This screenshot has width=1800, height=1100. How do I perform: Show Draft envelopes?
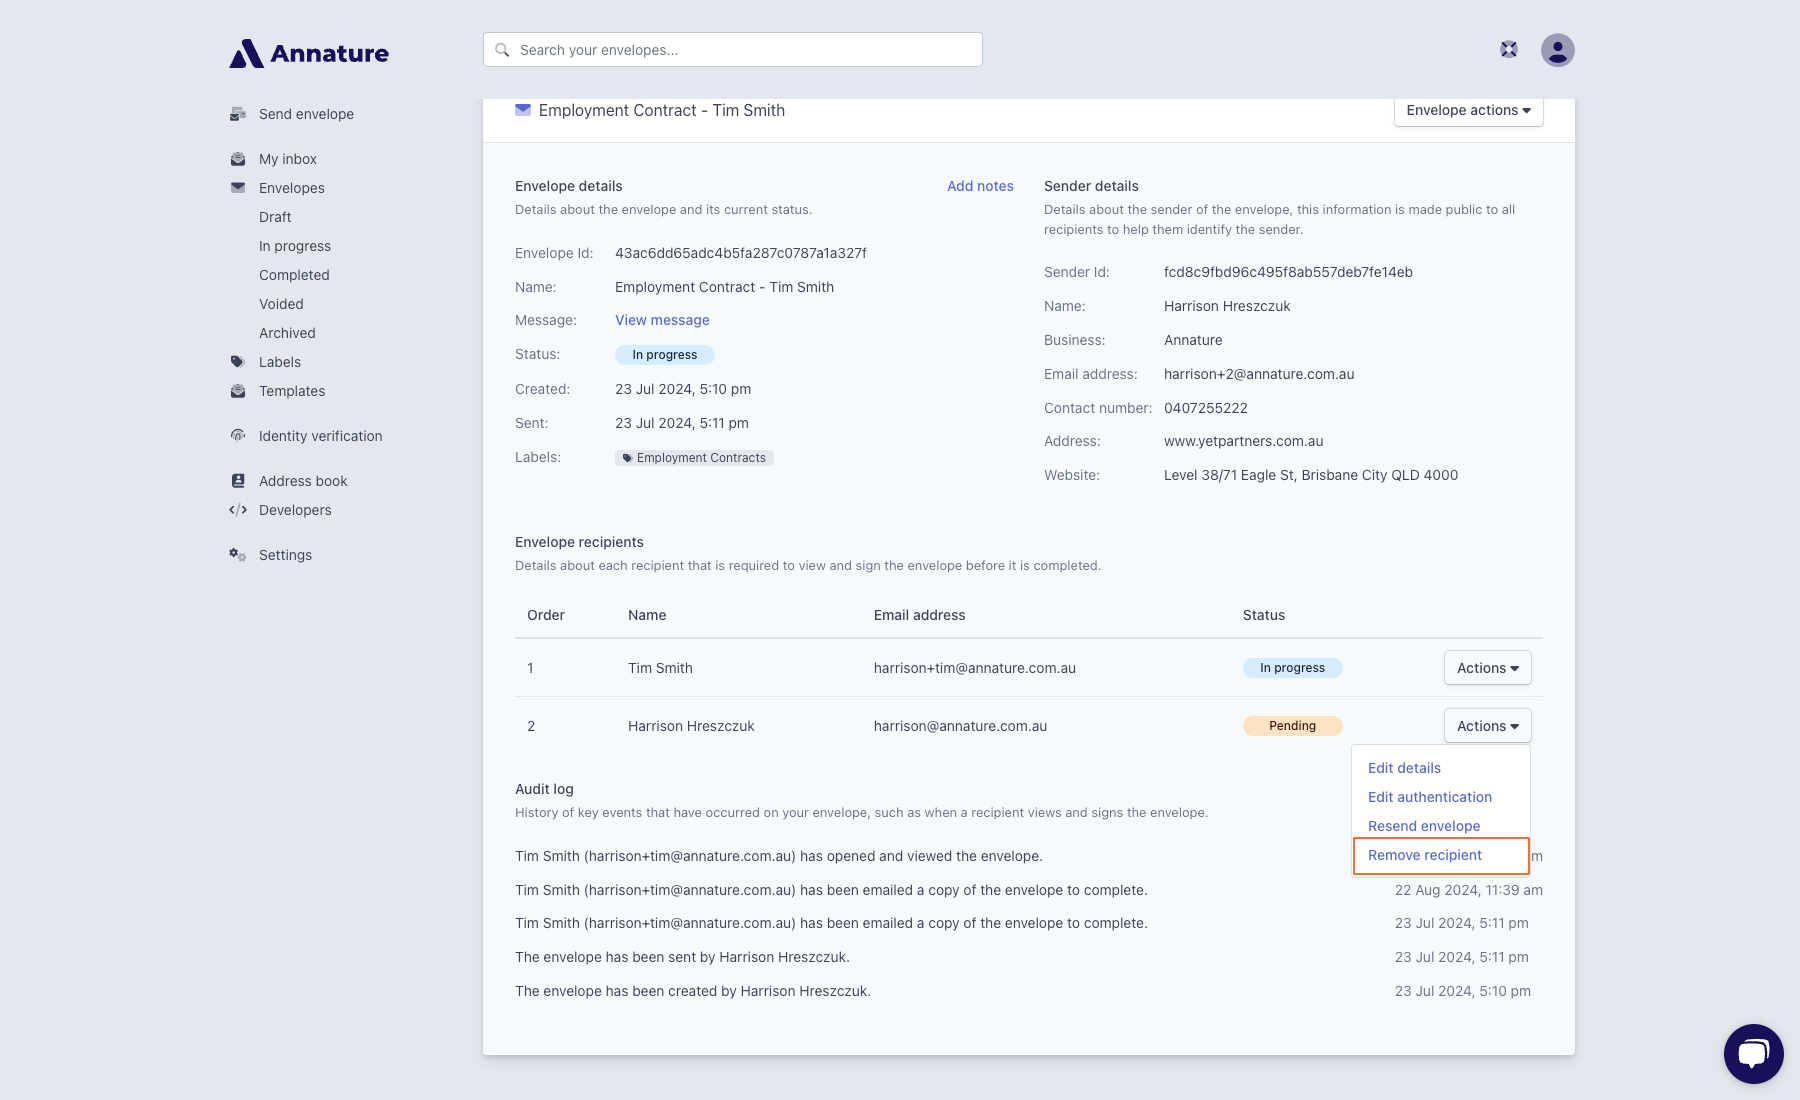coord(275,217)
